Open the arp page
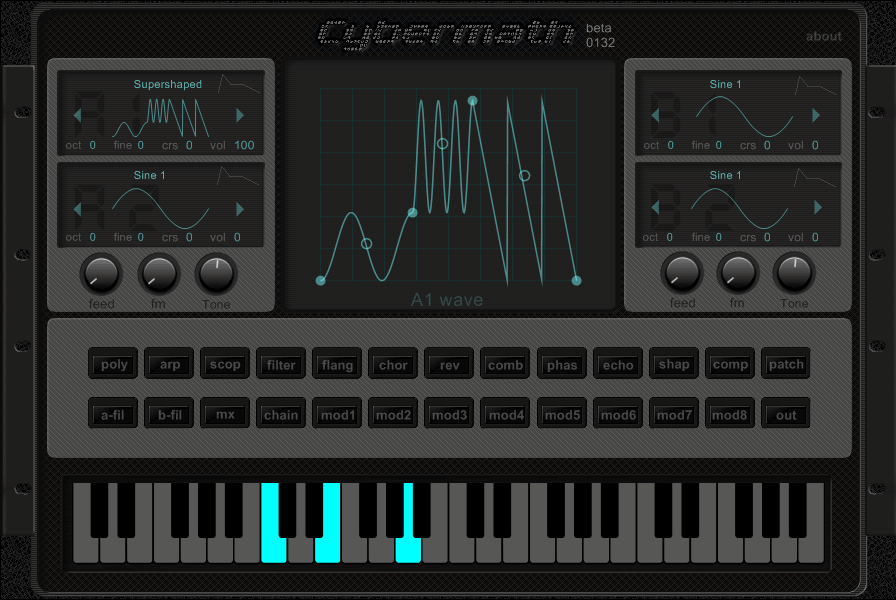This screenshot has height=600, width=896. point(169,363)
